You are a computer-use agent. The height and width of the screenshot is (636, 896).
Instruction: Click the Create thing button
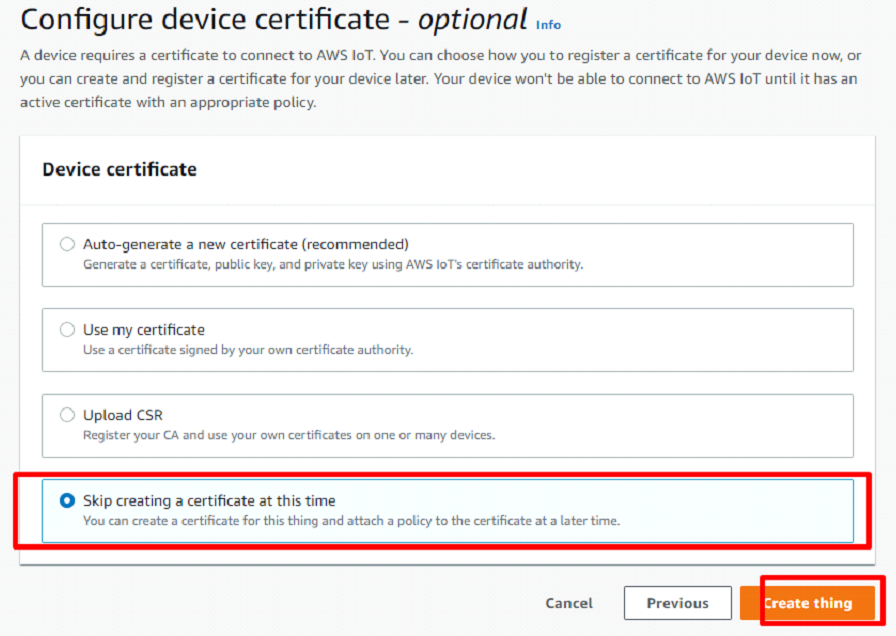(x=810, y=603)
